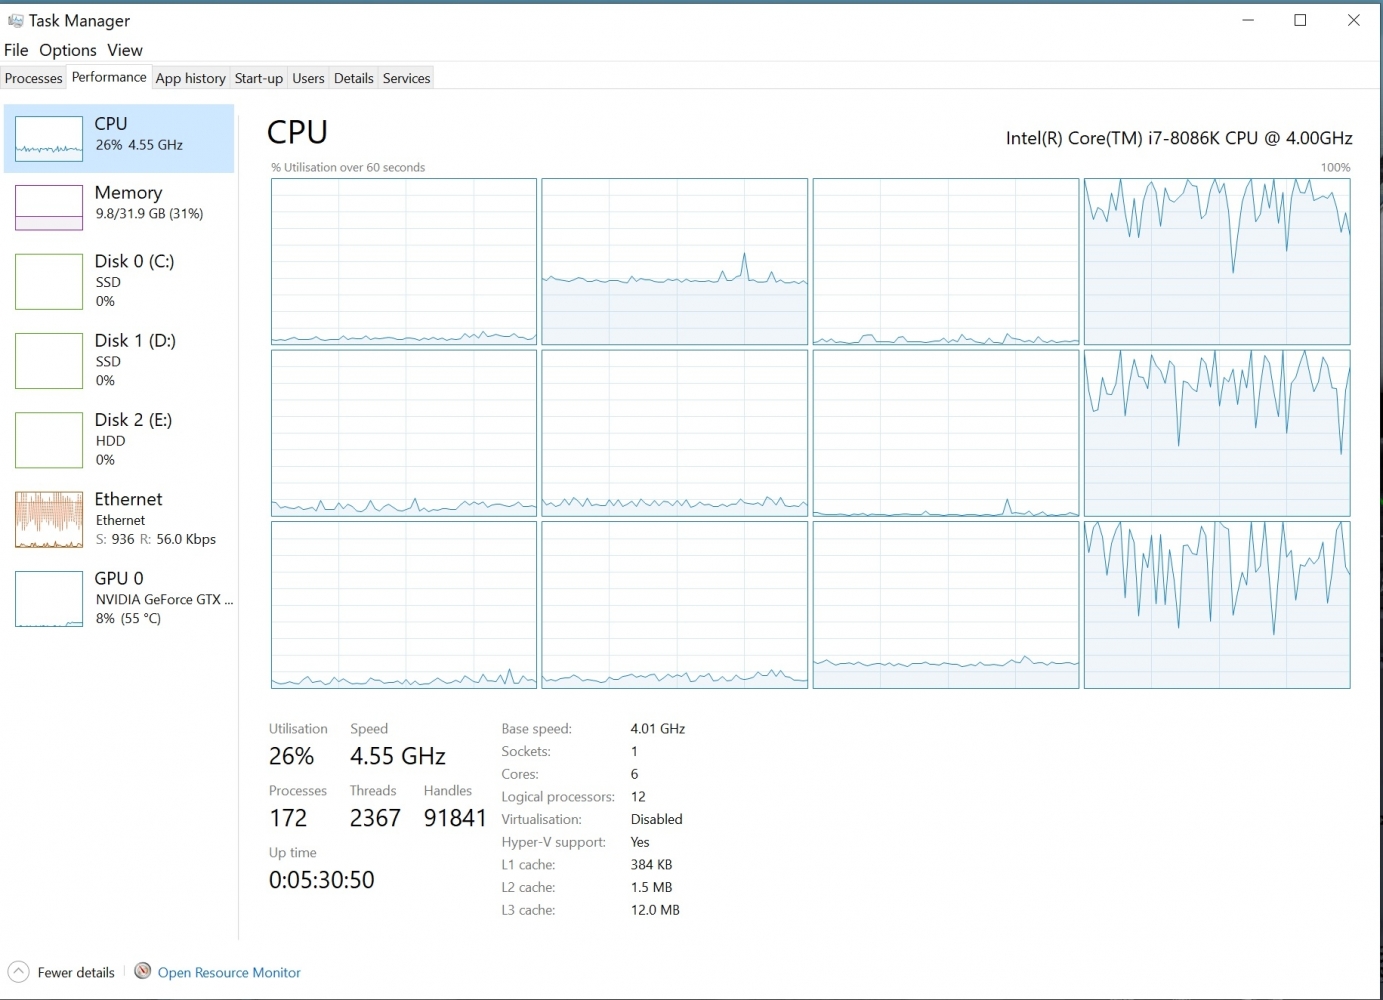Select the Disk 0 (C:) graph thumbnail

point(49,282)
